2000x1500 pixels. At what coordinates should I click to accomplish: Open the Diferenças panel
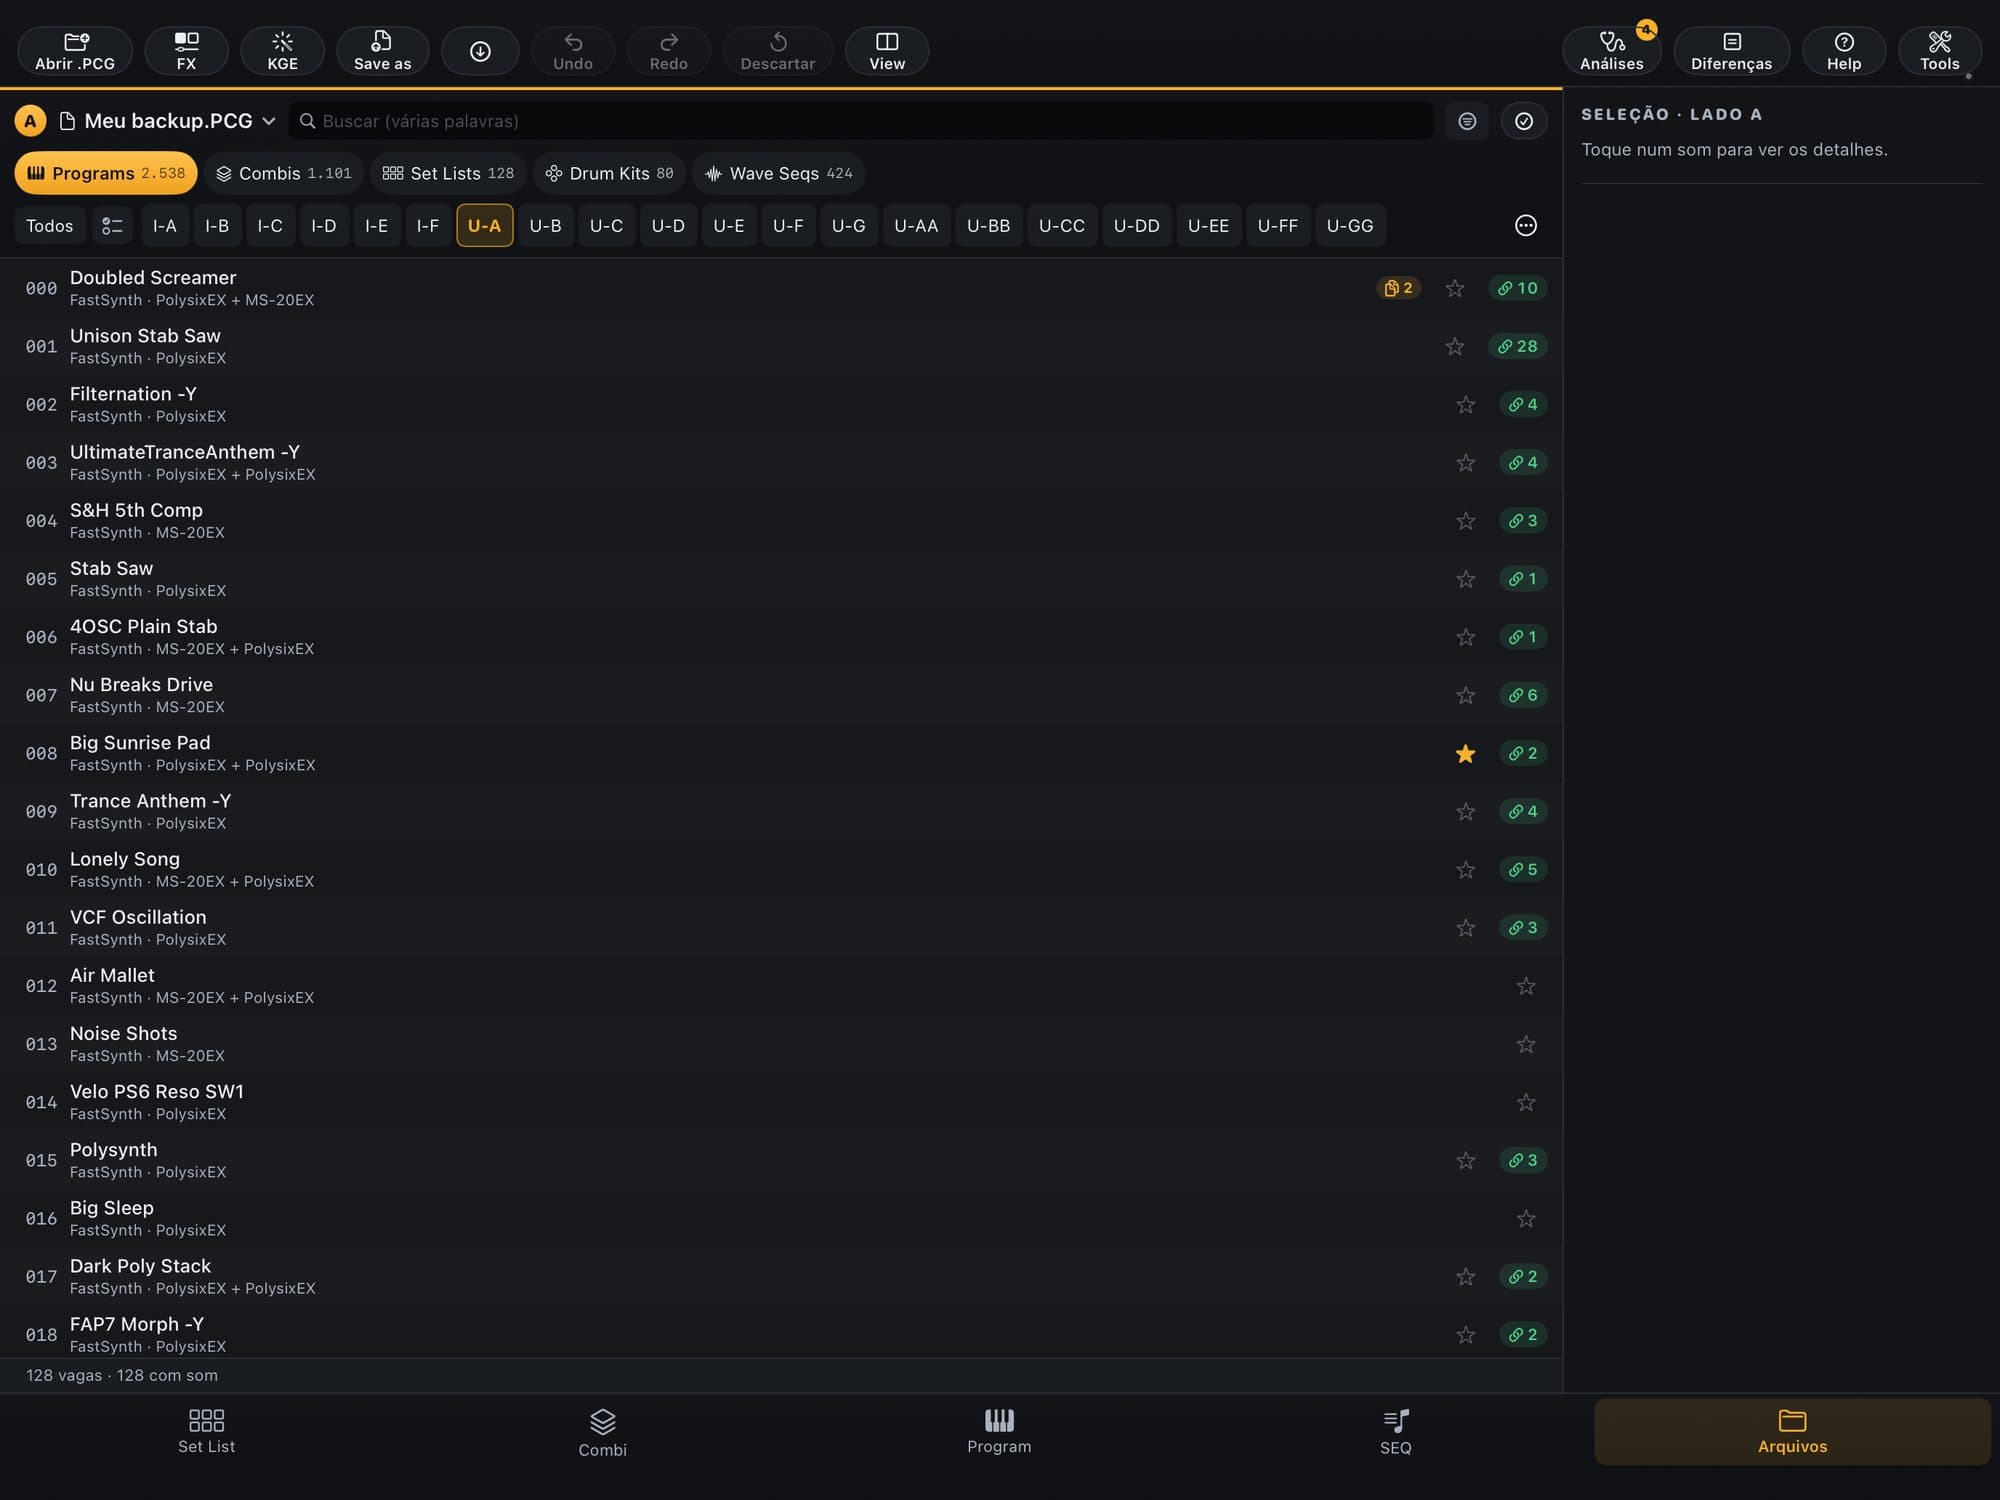1731,51
